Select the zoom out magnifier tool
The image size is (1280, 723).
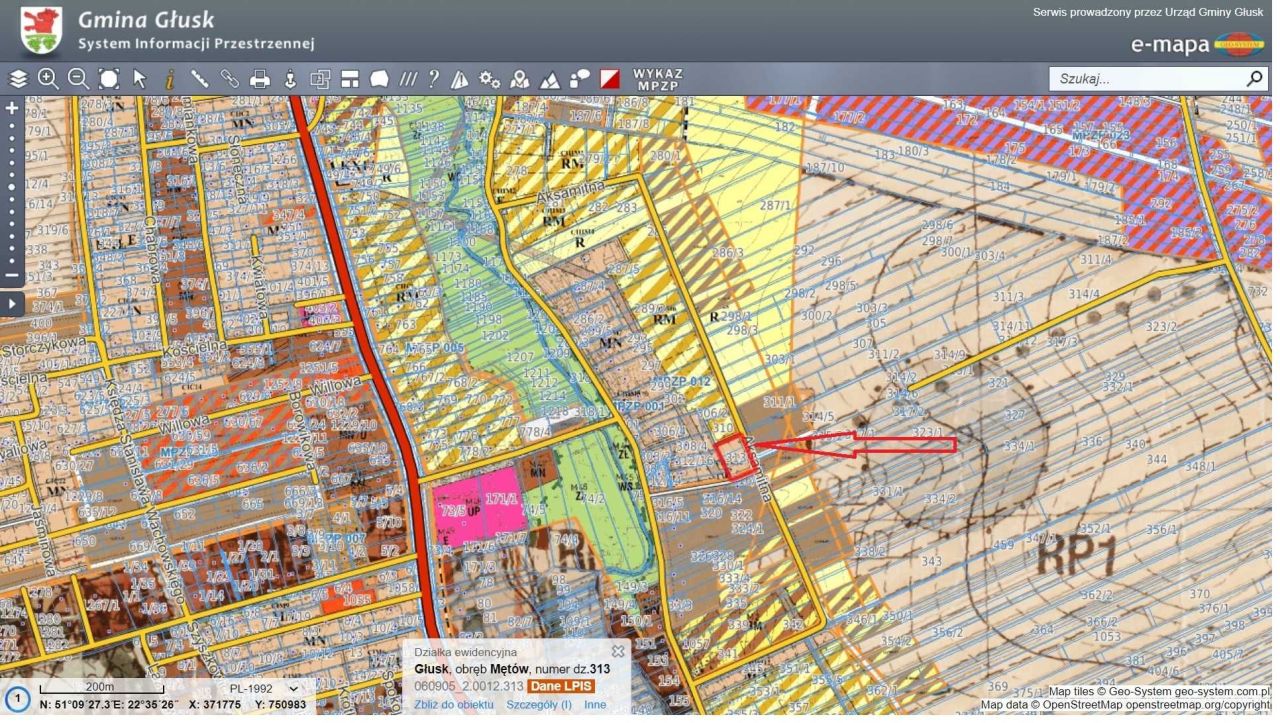(78, 79)
